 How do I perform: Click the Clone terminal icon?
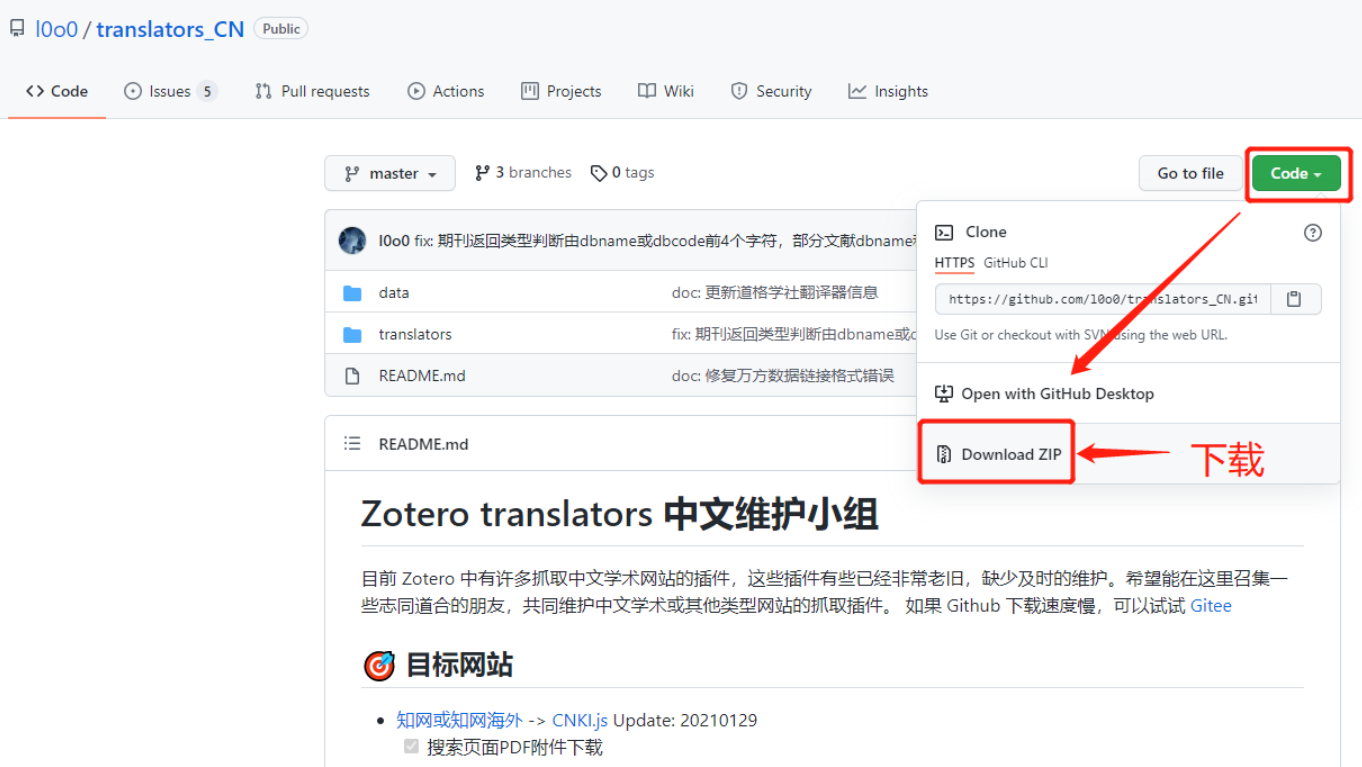tap(944, 232)
